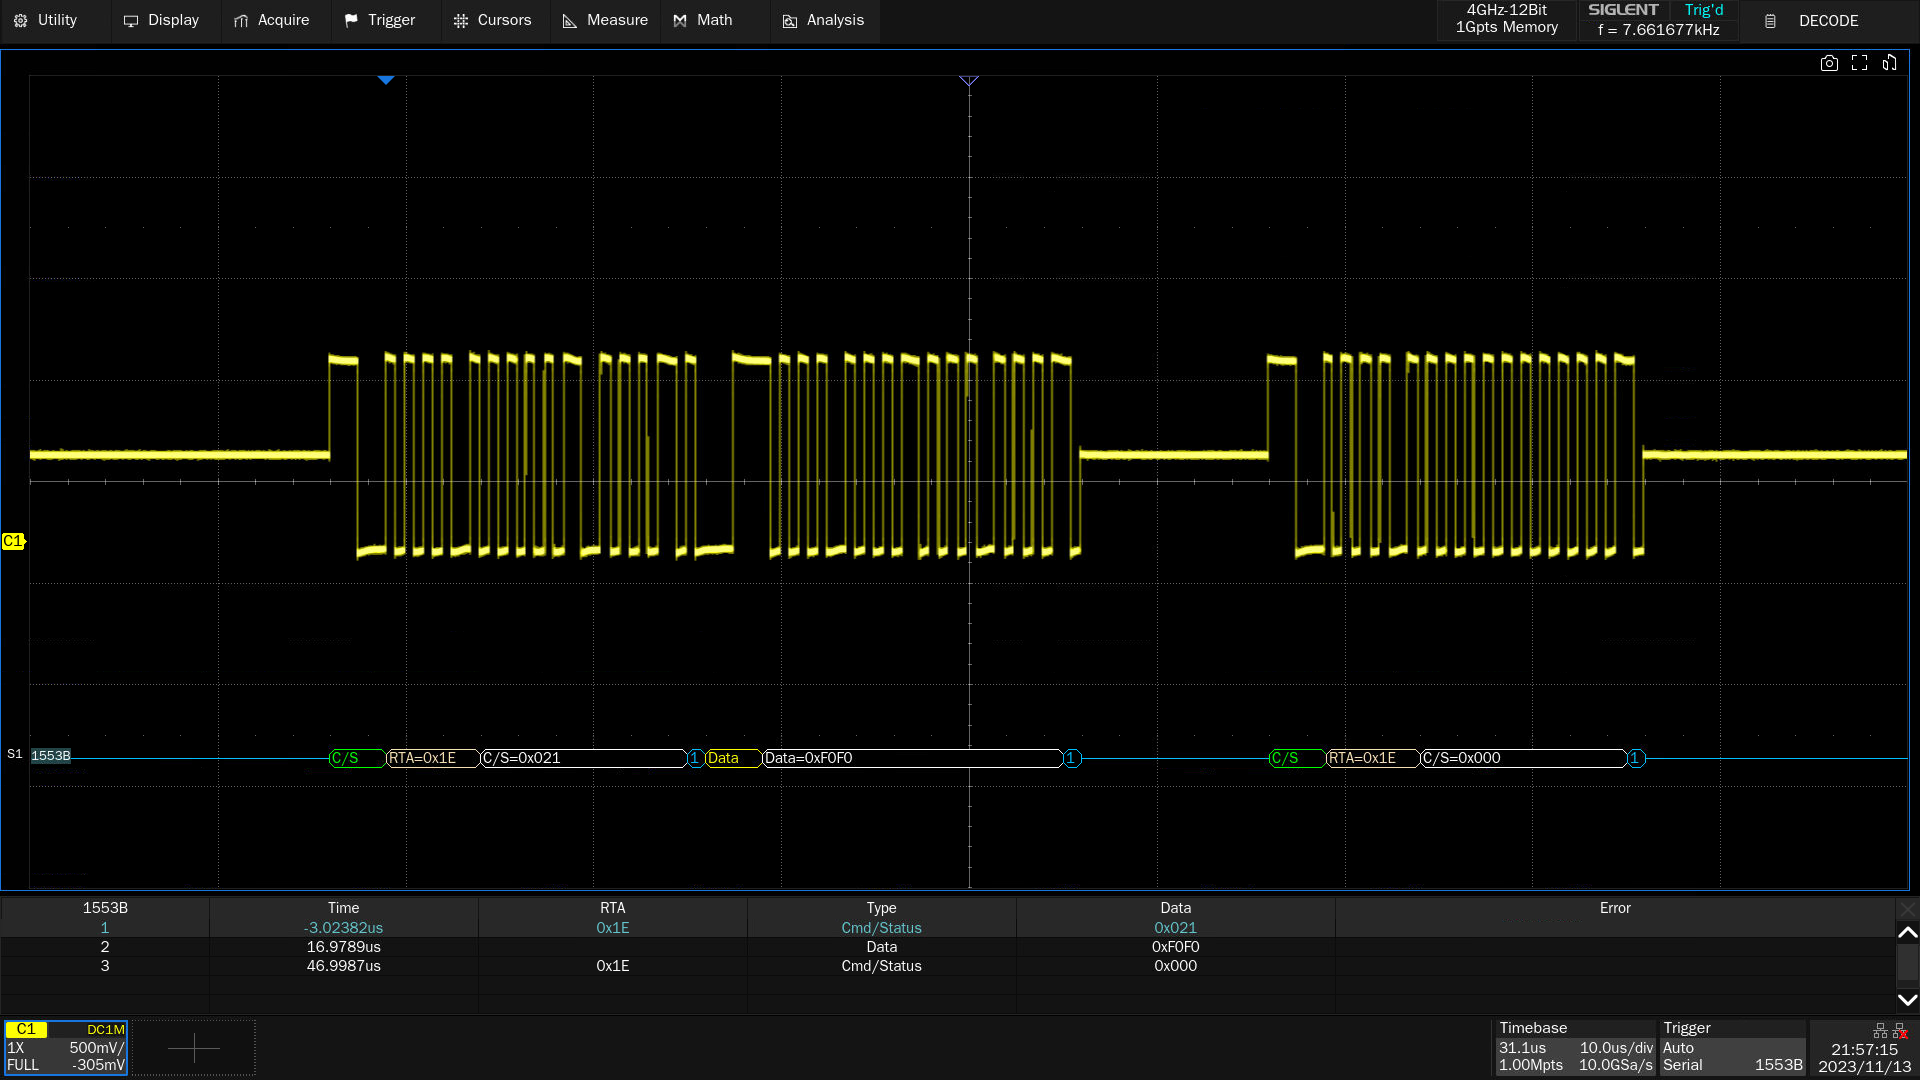Click the add channel plus box
Image resolution: width=1920 pixels, height=1080 pixels.
point(193,1048)
